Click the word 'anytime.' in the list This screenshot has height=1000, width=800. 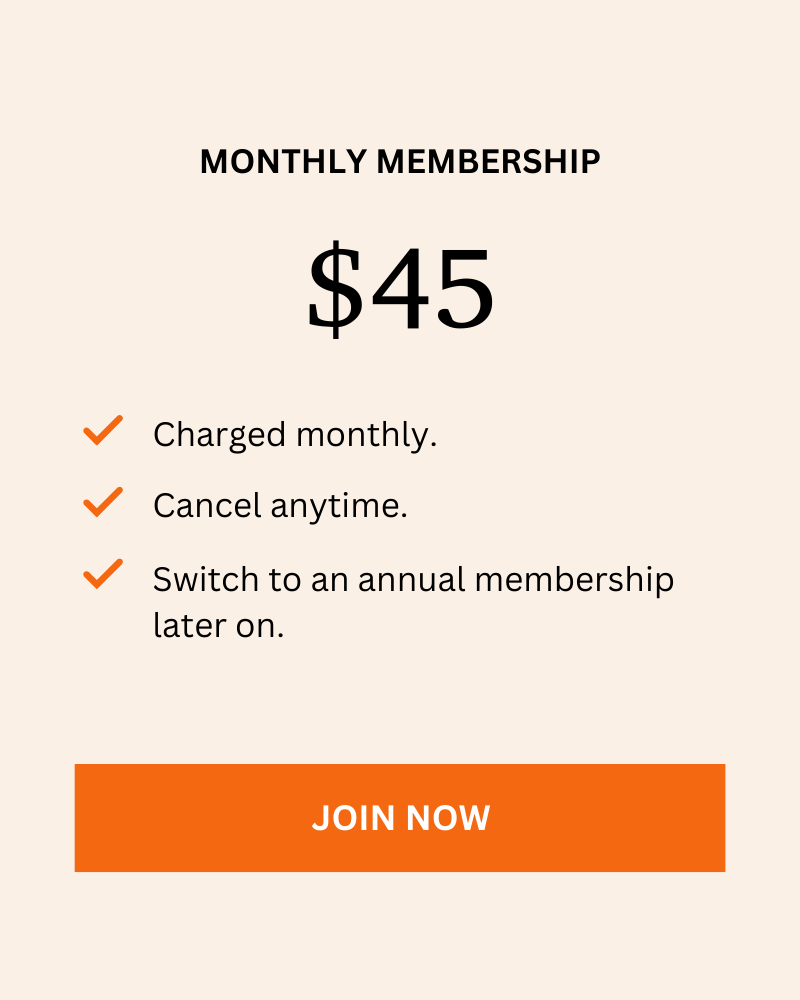[339, 508]
